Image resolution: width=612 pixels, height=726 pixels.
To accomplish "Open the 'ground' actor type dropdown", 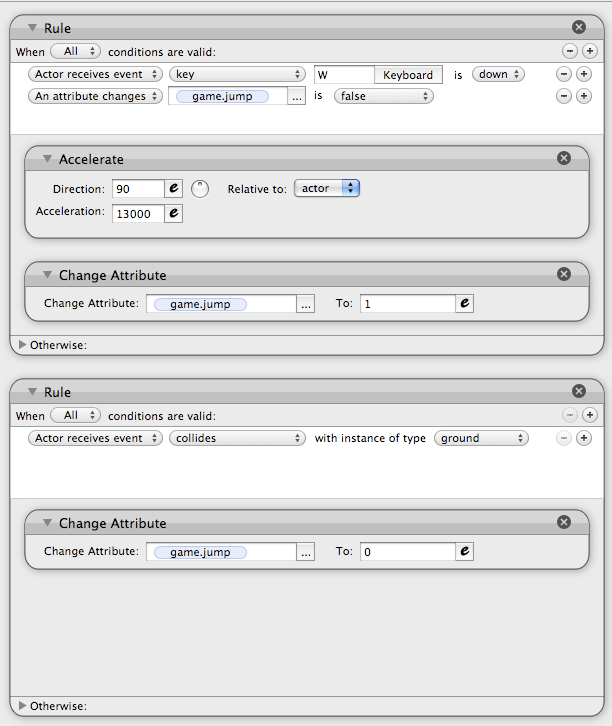I will (481, 438).
